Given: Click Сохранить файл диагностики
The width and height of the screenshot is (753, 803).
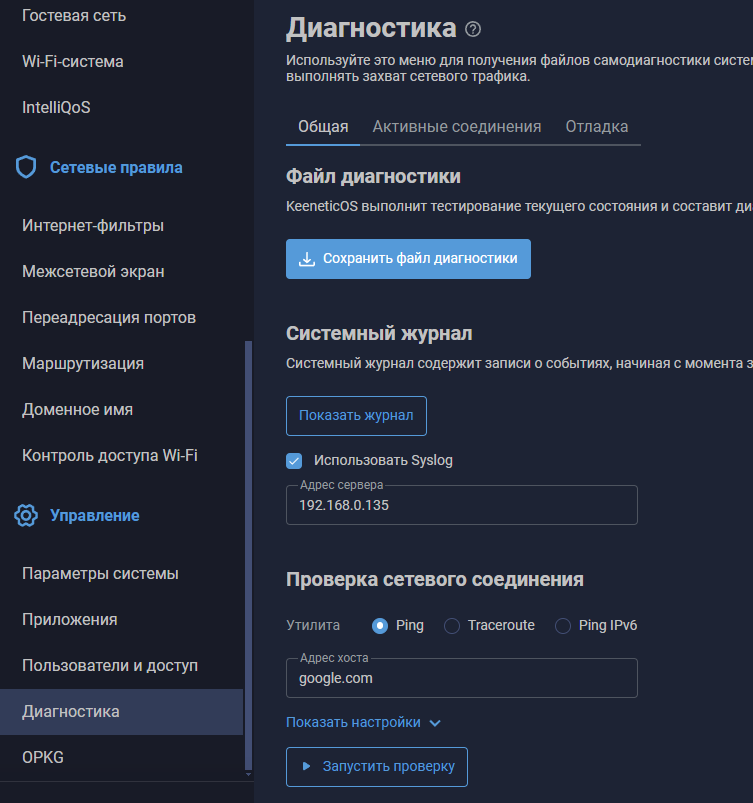Looking at the screenshot, I should coord(408,258).
